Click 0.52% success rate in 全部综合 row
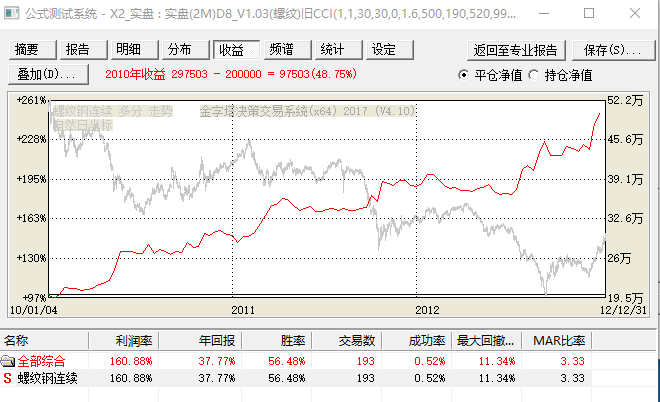660x402 pixels. pyautogui.click(x=429, y=361)
